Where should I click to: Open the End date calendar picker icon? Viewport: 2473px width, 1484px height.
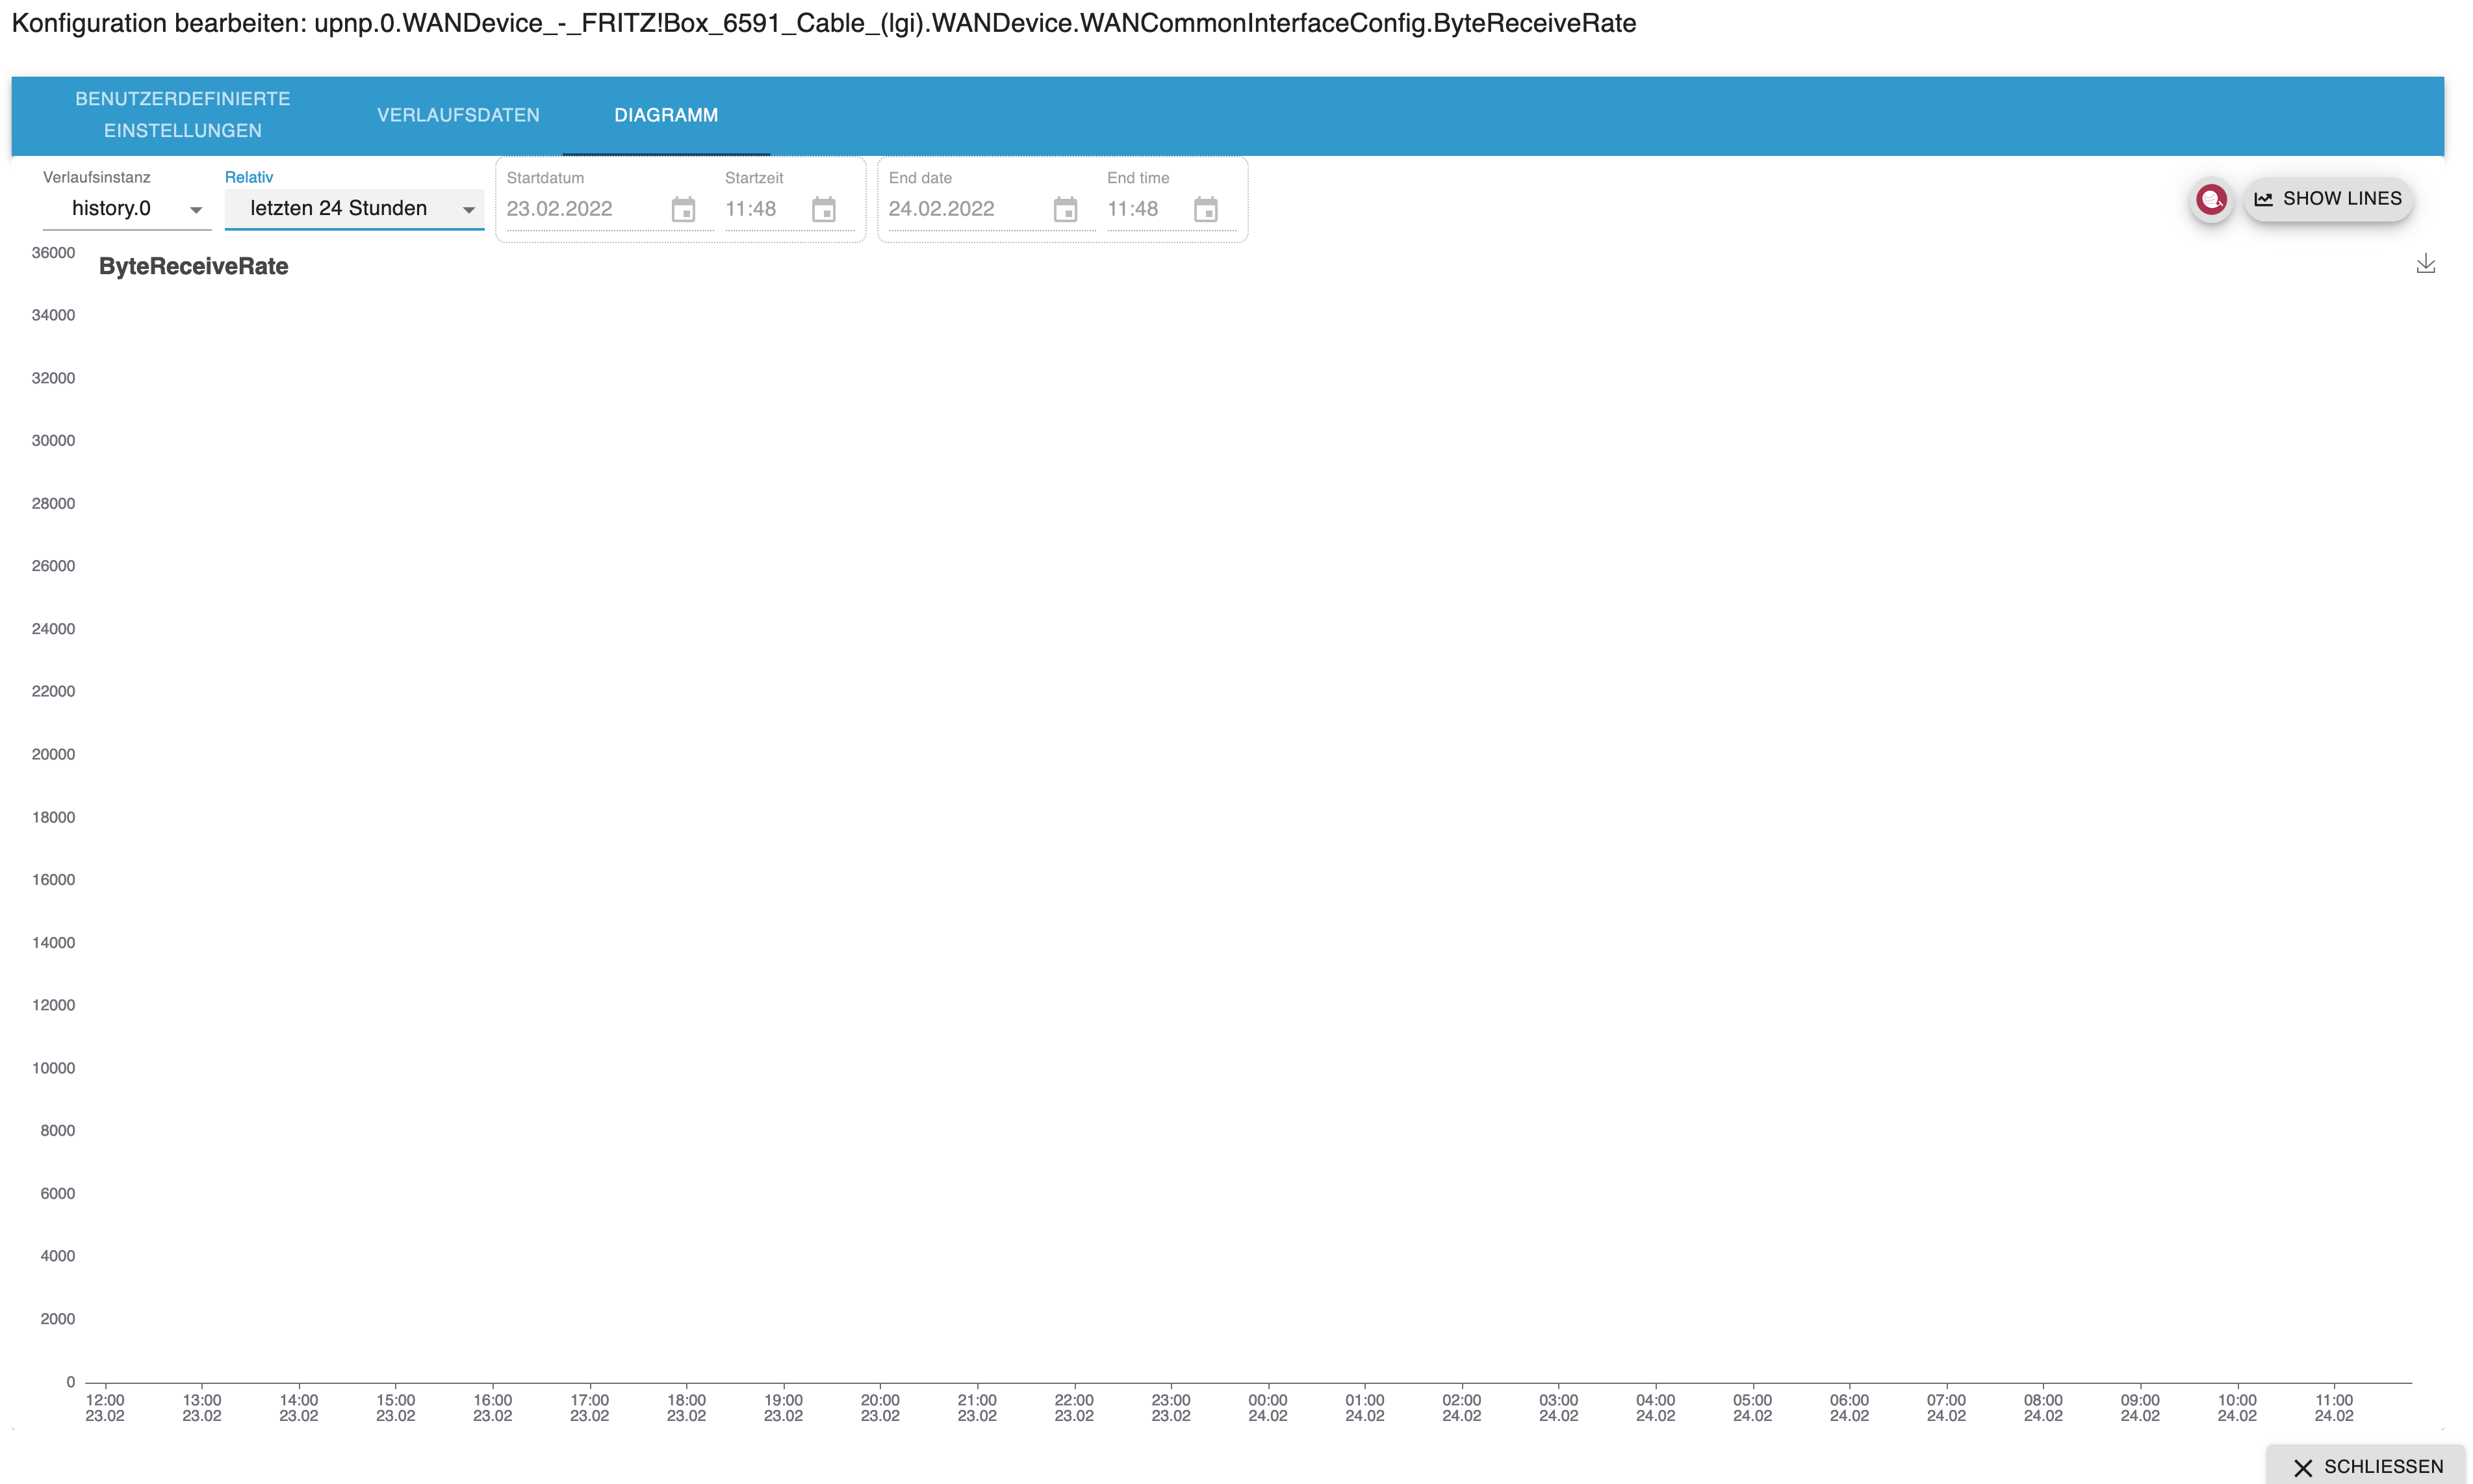[1065, 209]
